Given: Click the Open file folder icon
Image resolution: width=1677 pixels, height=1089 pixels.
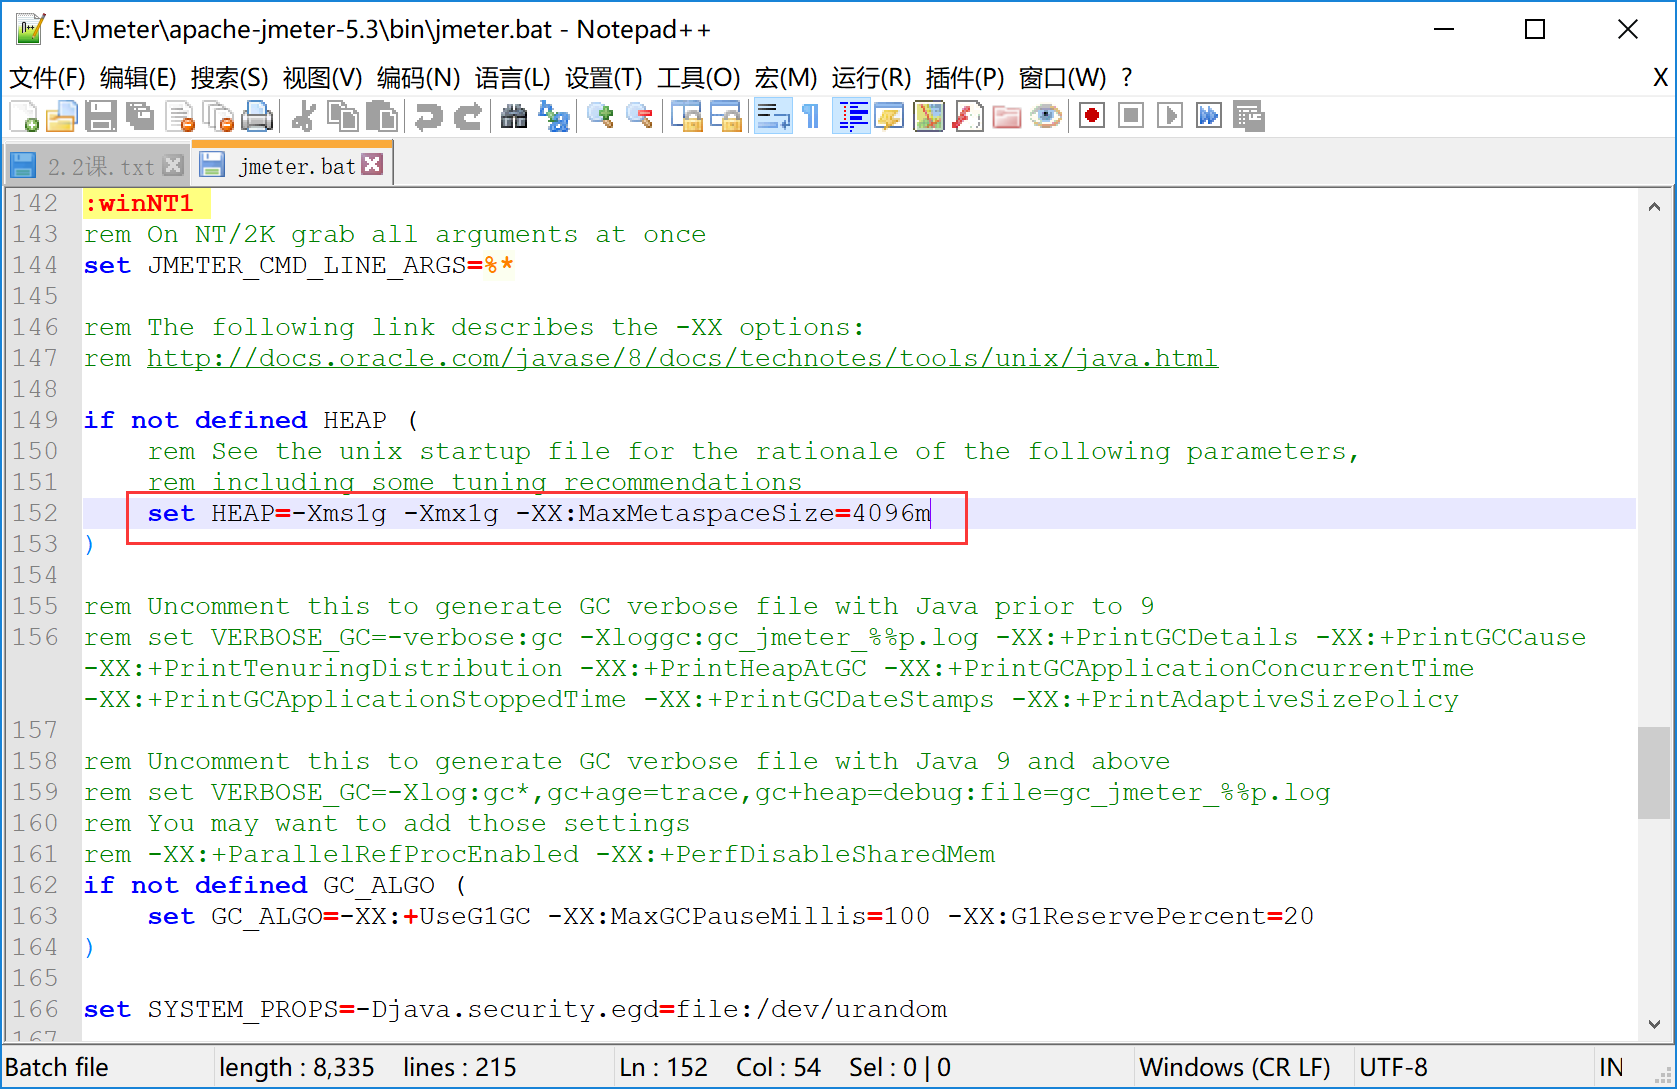Looking at the screenshot, I should point(61,116).
